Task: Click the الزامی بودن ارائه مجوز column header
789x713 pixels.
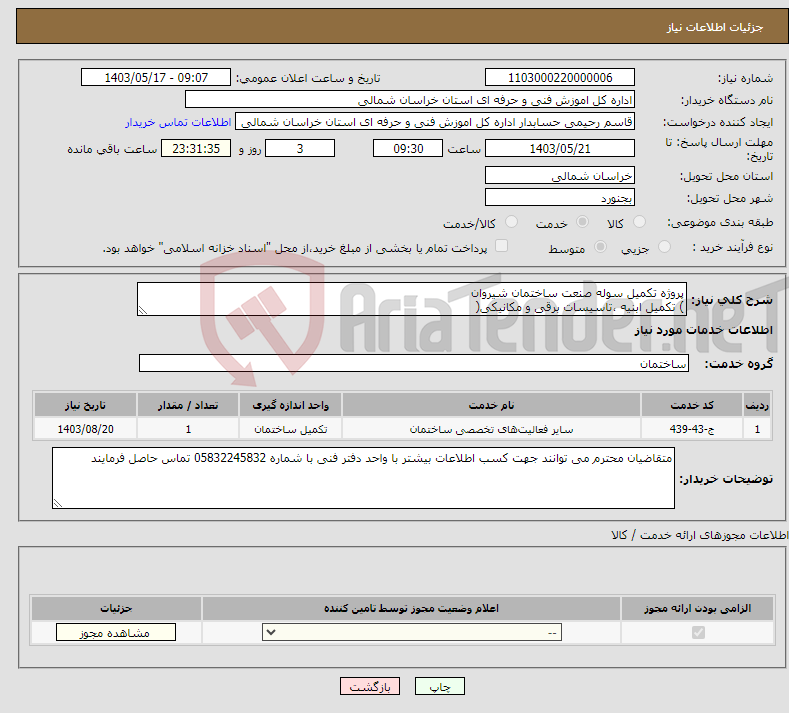Action: coord(697,608)
